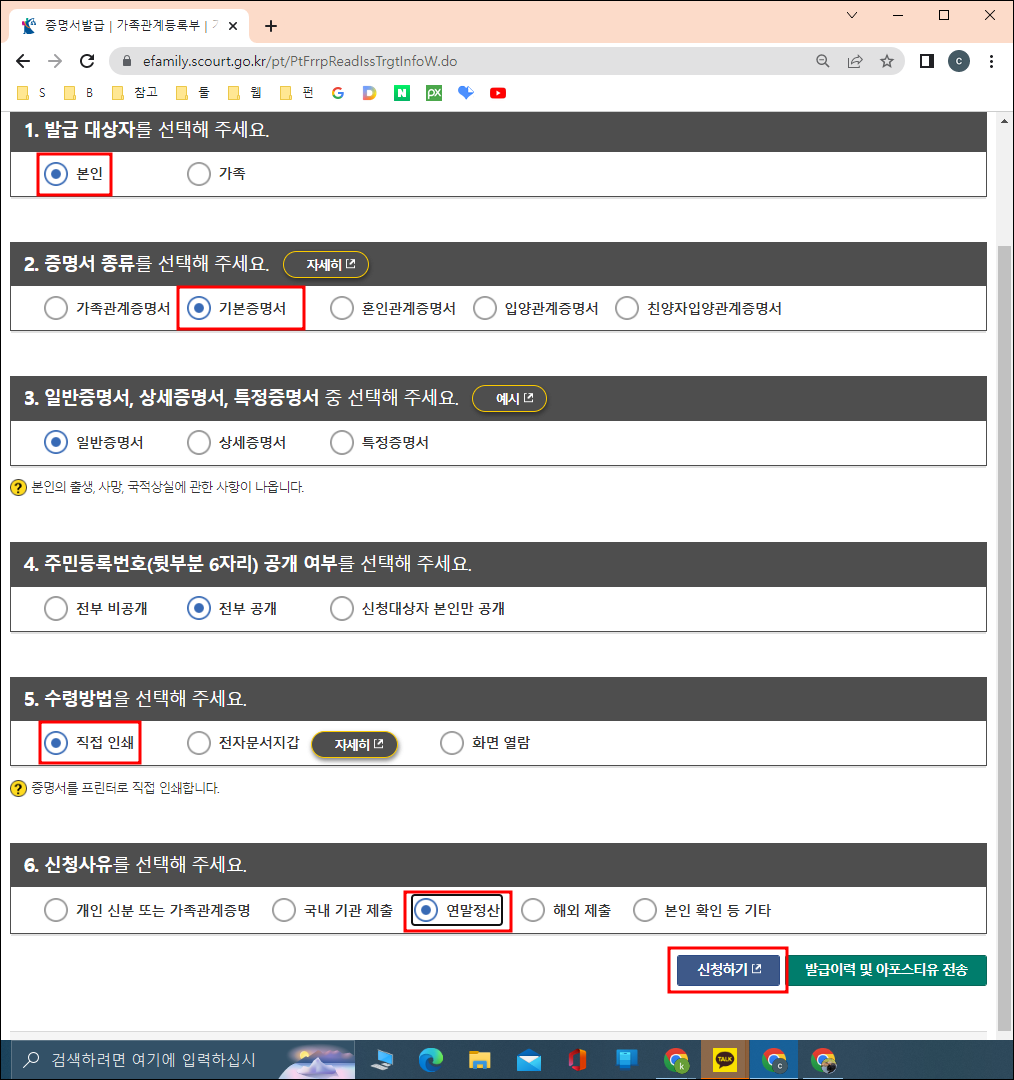The height and width of the screenshot is (1080, 1014).
Task: Bookmark this page with the star icon
Action: pyautogui.click(x=887, y=61)
